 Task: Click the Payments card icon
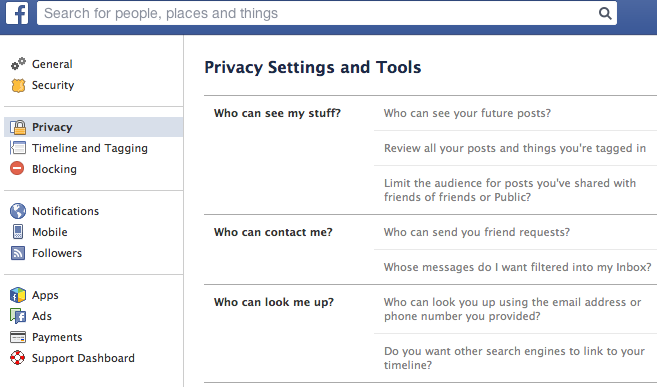pyautogui.click(x=18, y=337)
